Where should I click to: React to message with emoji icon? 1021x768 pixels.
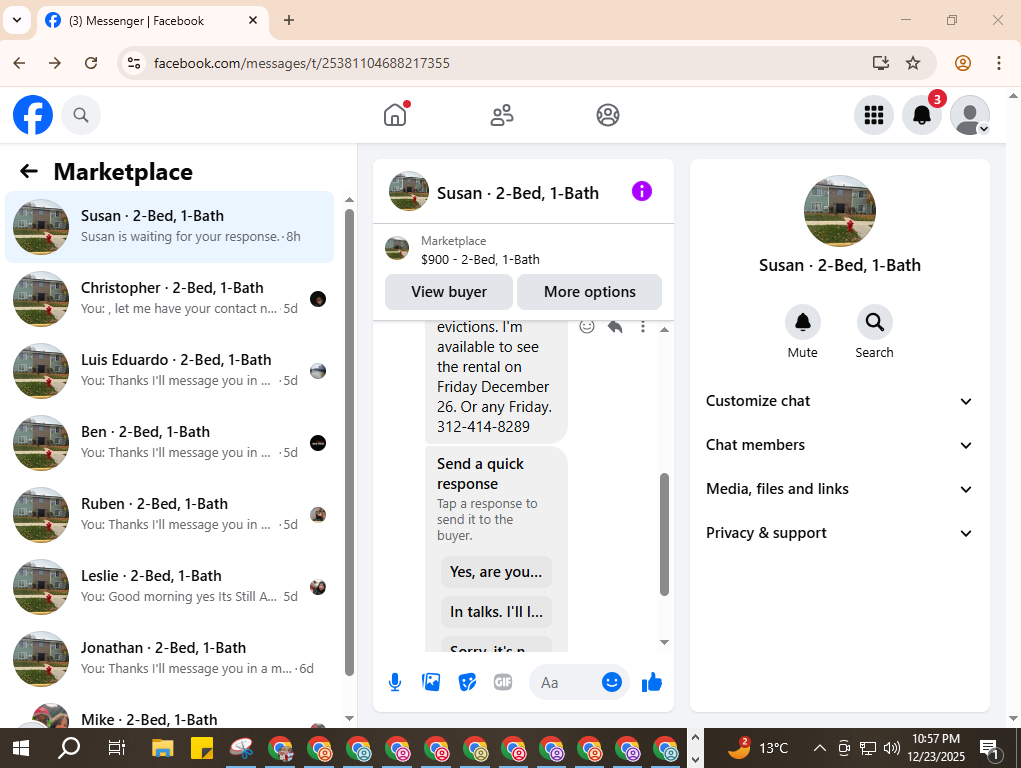587,326
